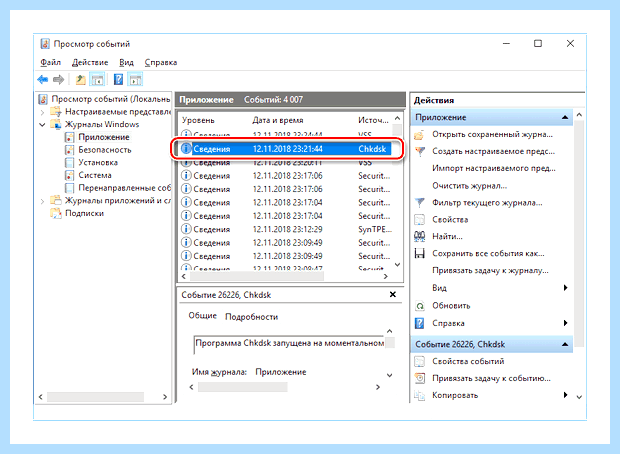Select the Приложение log in the tree
This screenshot has width=620, height=454.
coord(104,137)
